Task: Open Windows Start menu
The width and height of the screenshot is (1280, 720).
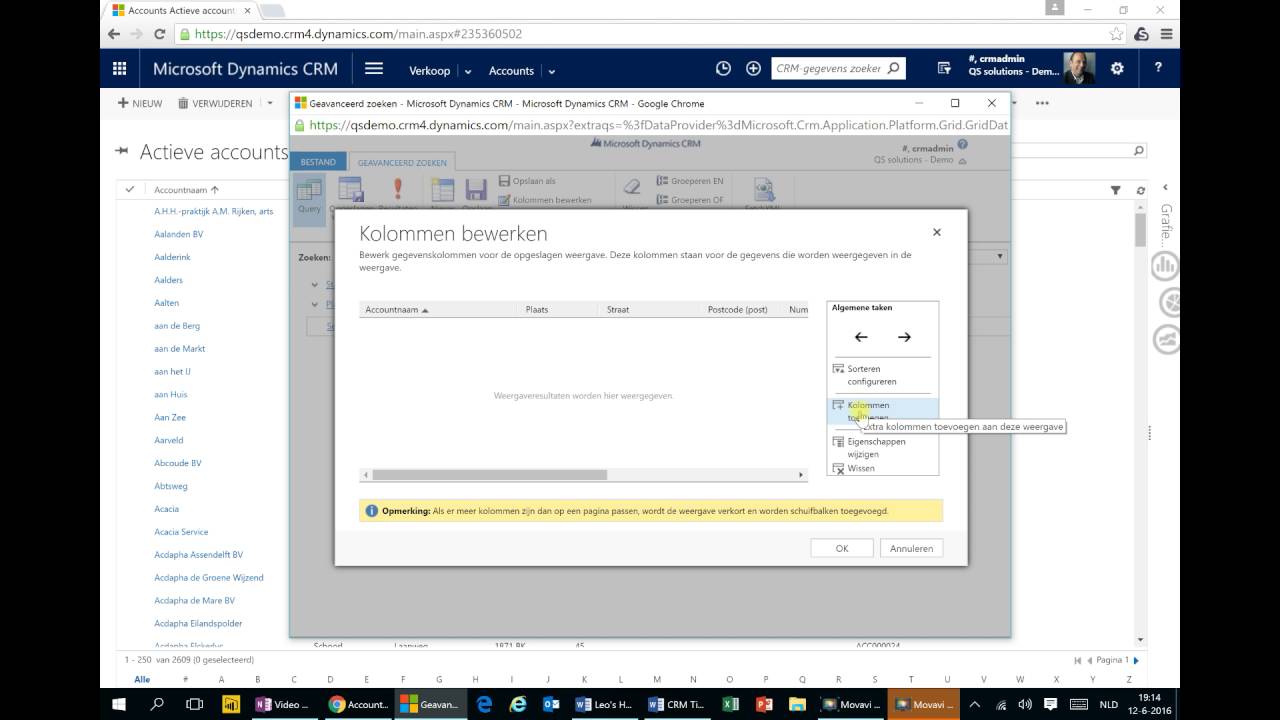Action: (119, 704)
